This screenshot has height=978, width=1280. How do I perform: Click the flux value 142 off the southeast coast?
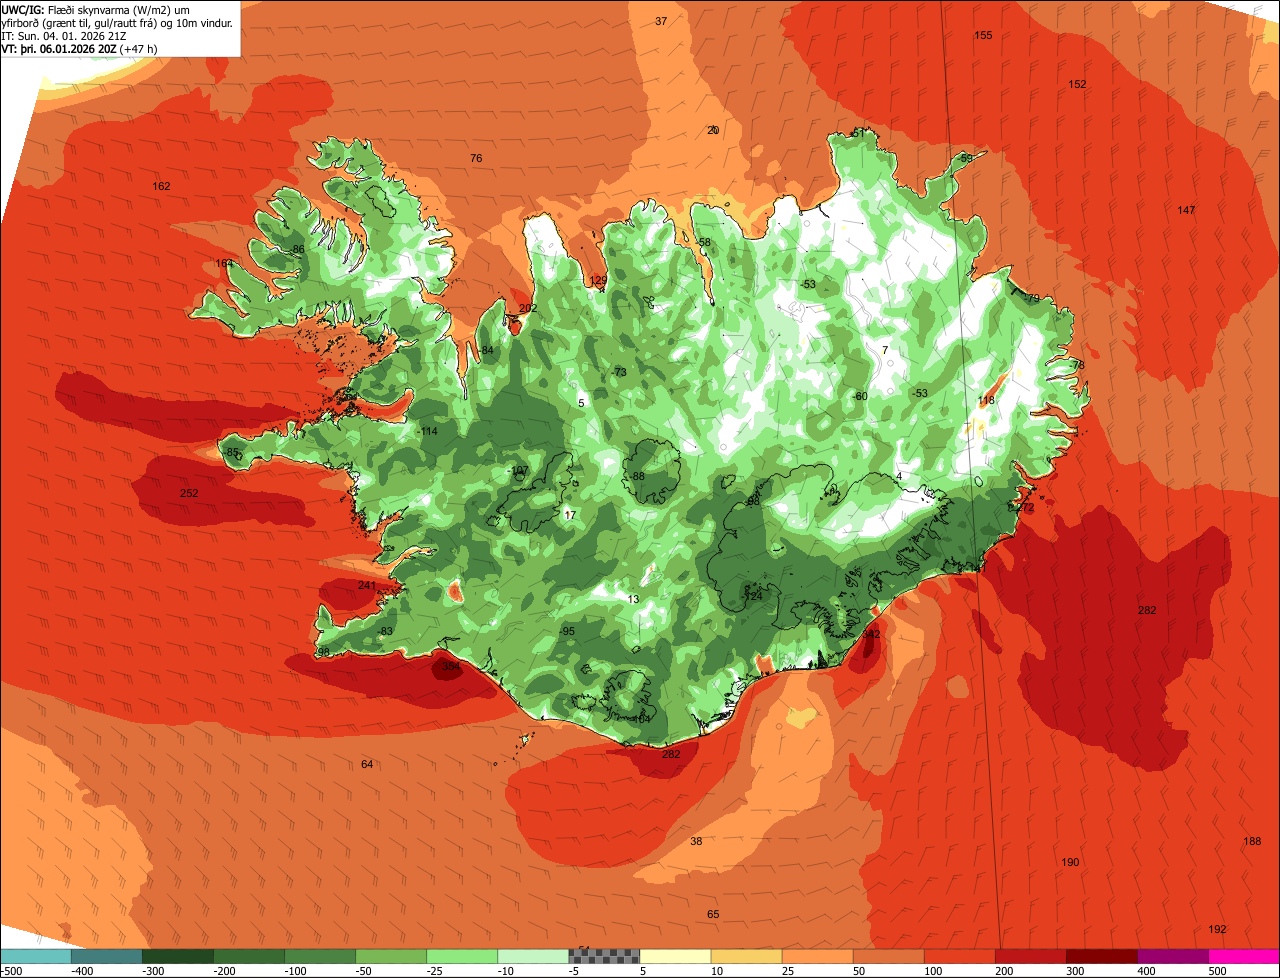pos(871,634)
